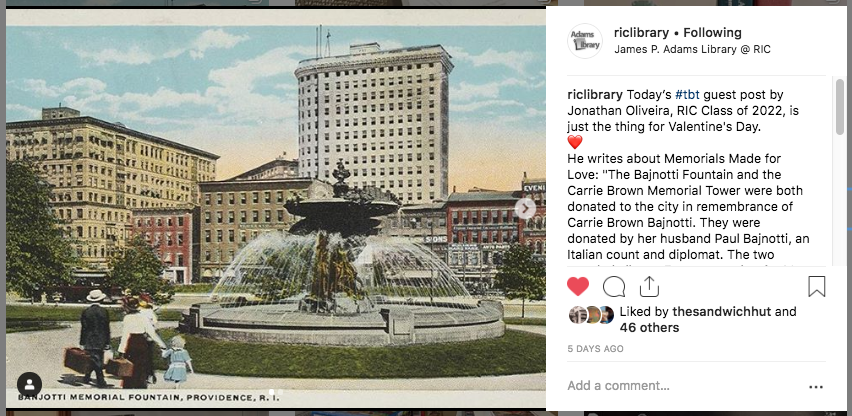
Task: Focus the Add a comment field
Action: [x=685, y=386]
